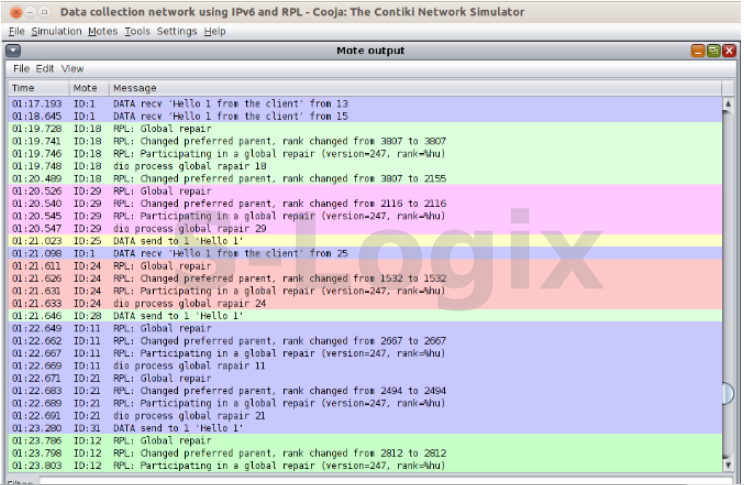744x485 pixels.
Task: Open the Simulation menu
Action: (56, 31)
